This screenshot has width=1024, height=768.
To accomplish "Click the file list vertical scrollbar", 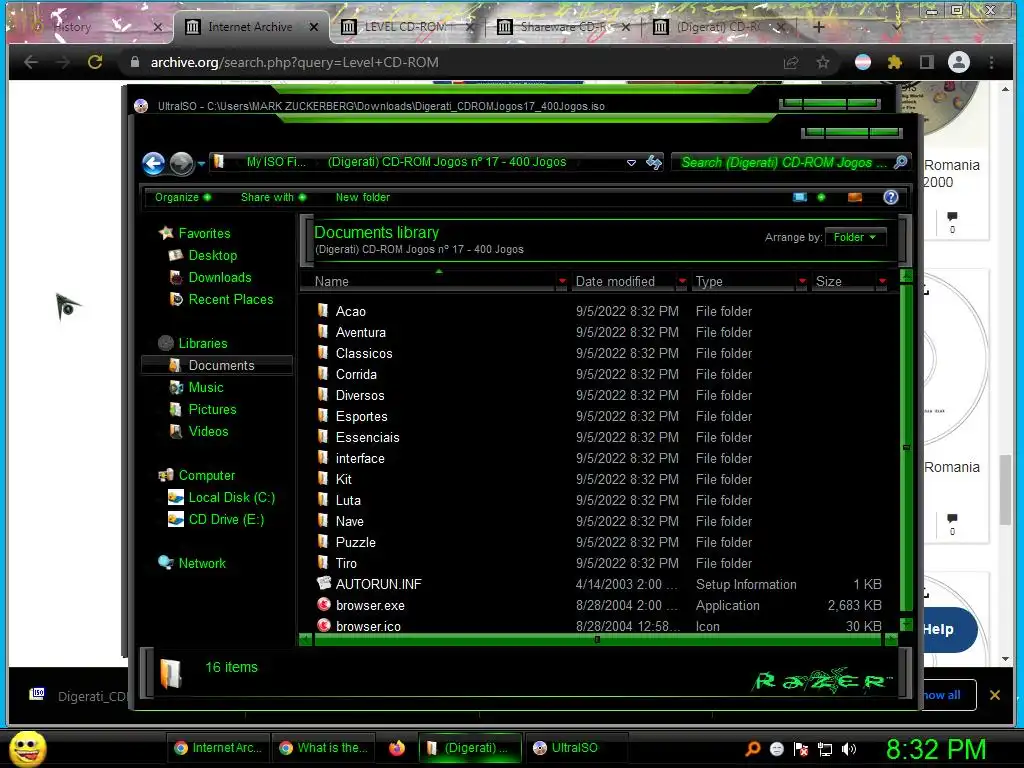I will click(x=906, y=450).
